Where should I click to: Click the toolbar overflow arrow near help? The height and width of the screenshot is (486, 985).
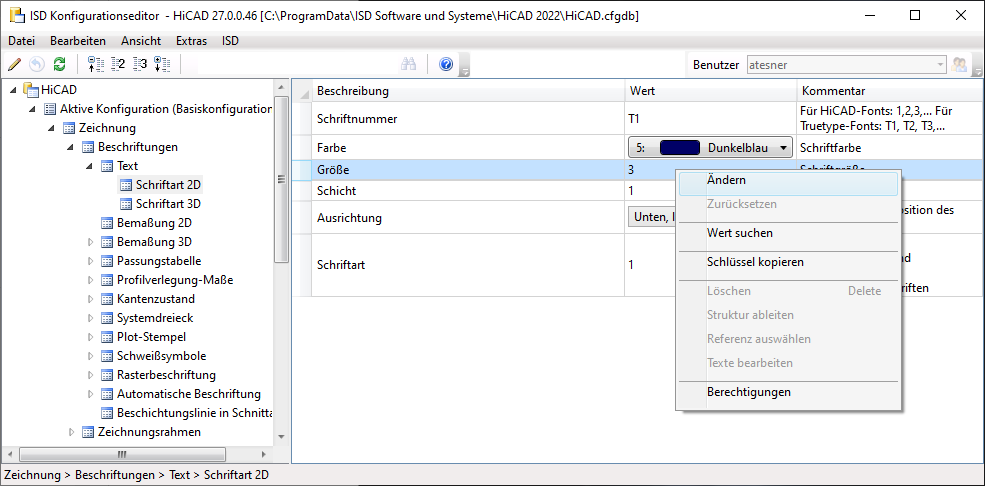(x=465, y=65)
